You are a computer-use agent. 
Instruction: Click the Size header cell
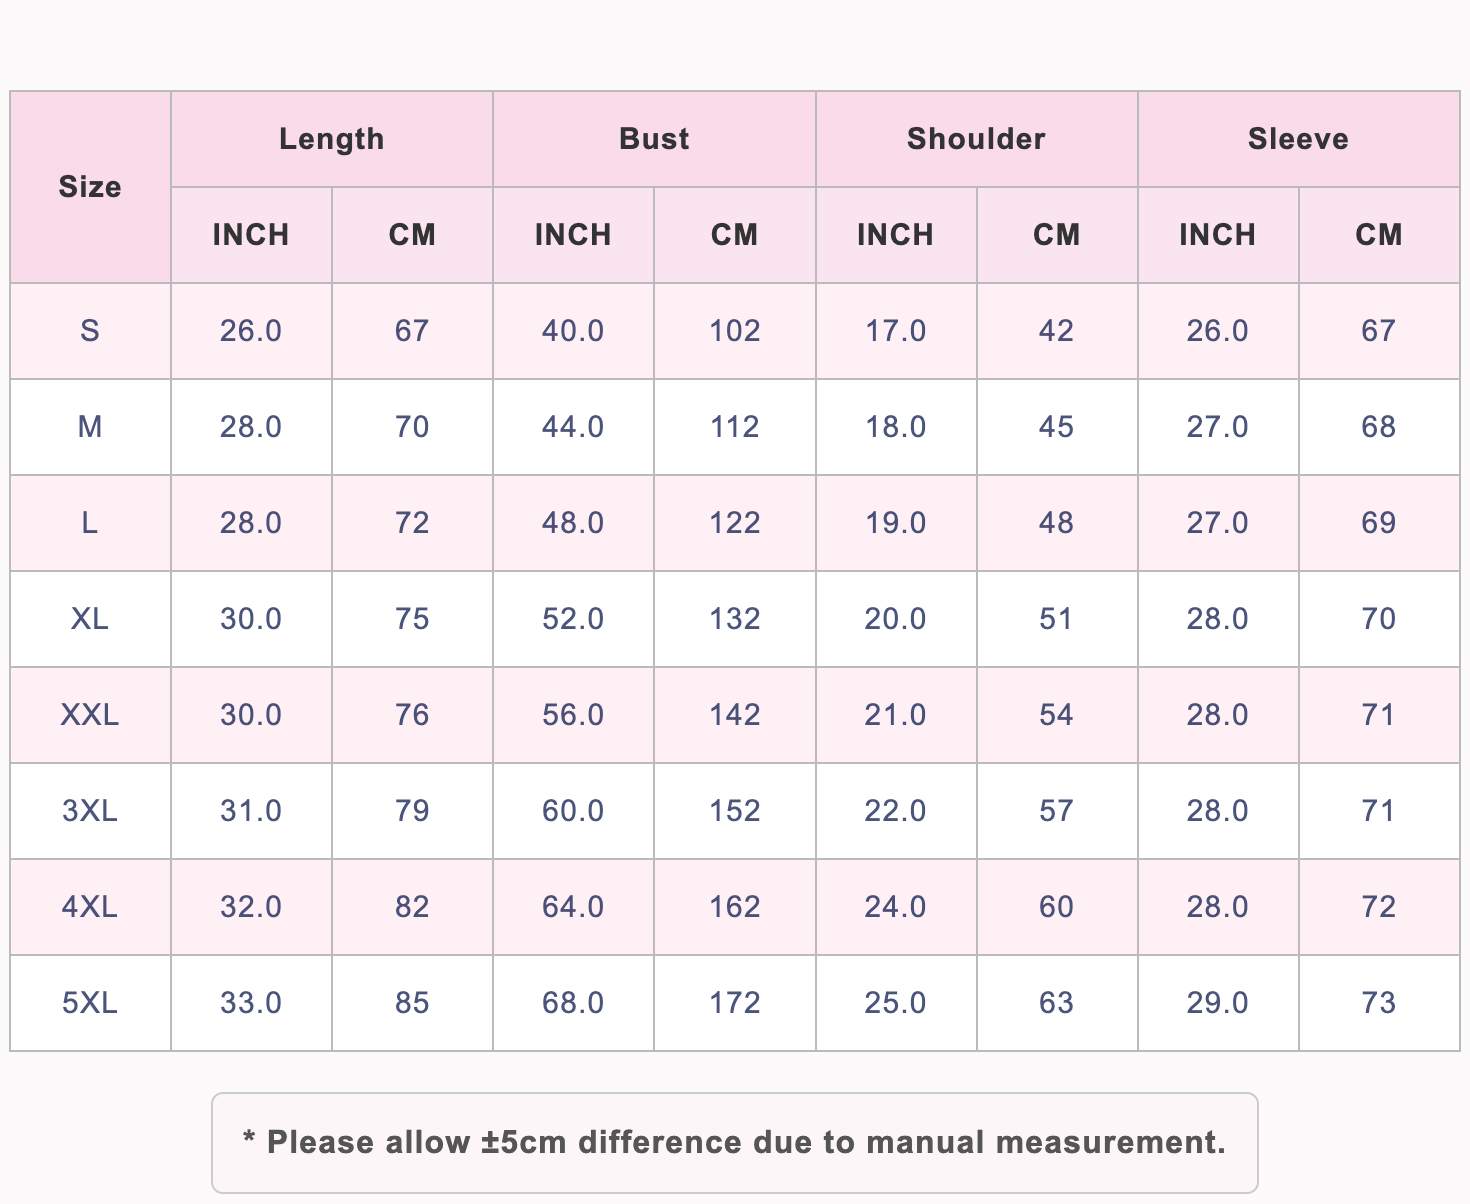[x=90, y=187]
